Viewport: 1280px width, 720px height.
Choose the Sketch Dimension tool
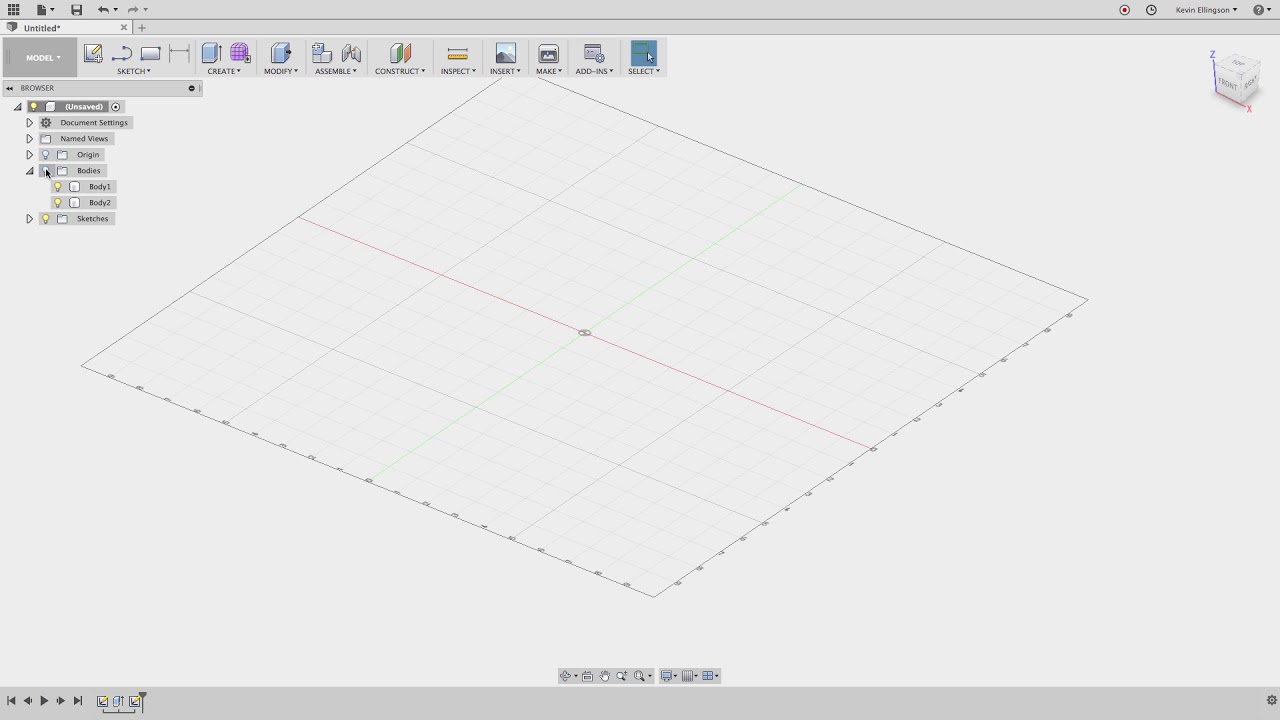(179, 54)
